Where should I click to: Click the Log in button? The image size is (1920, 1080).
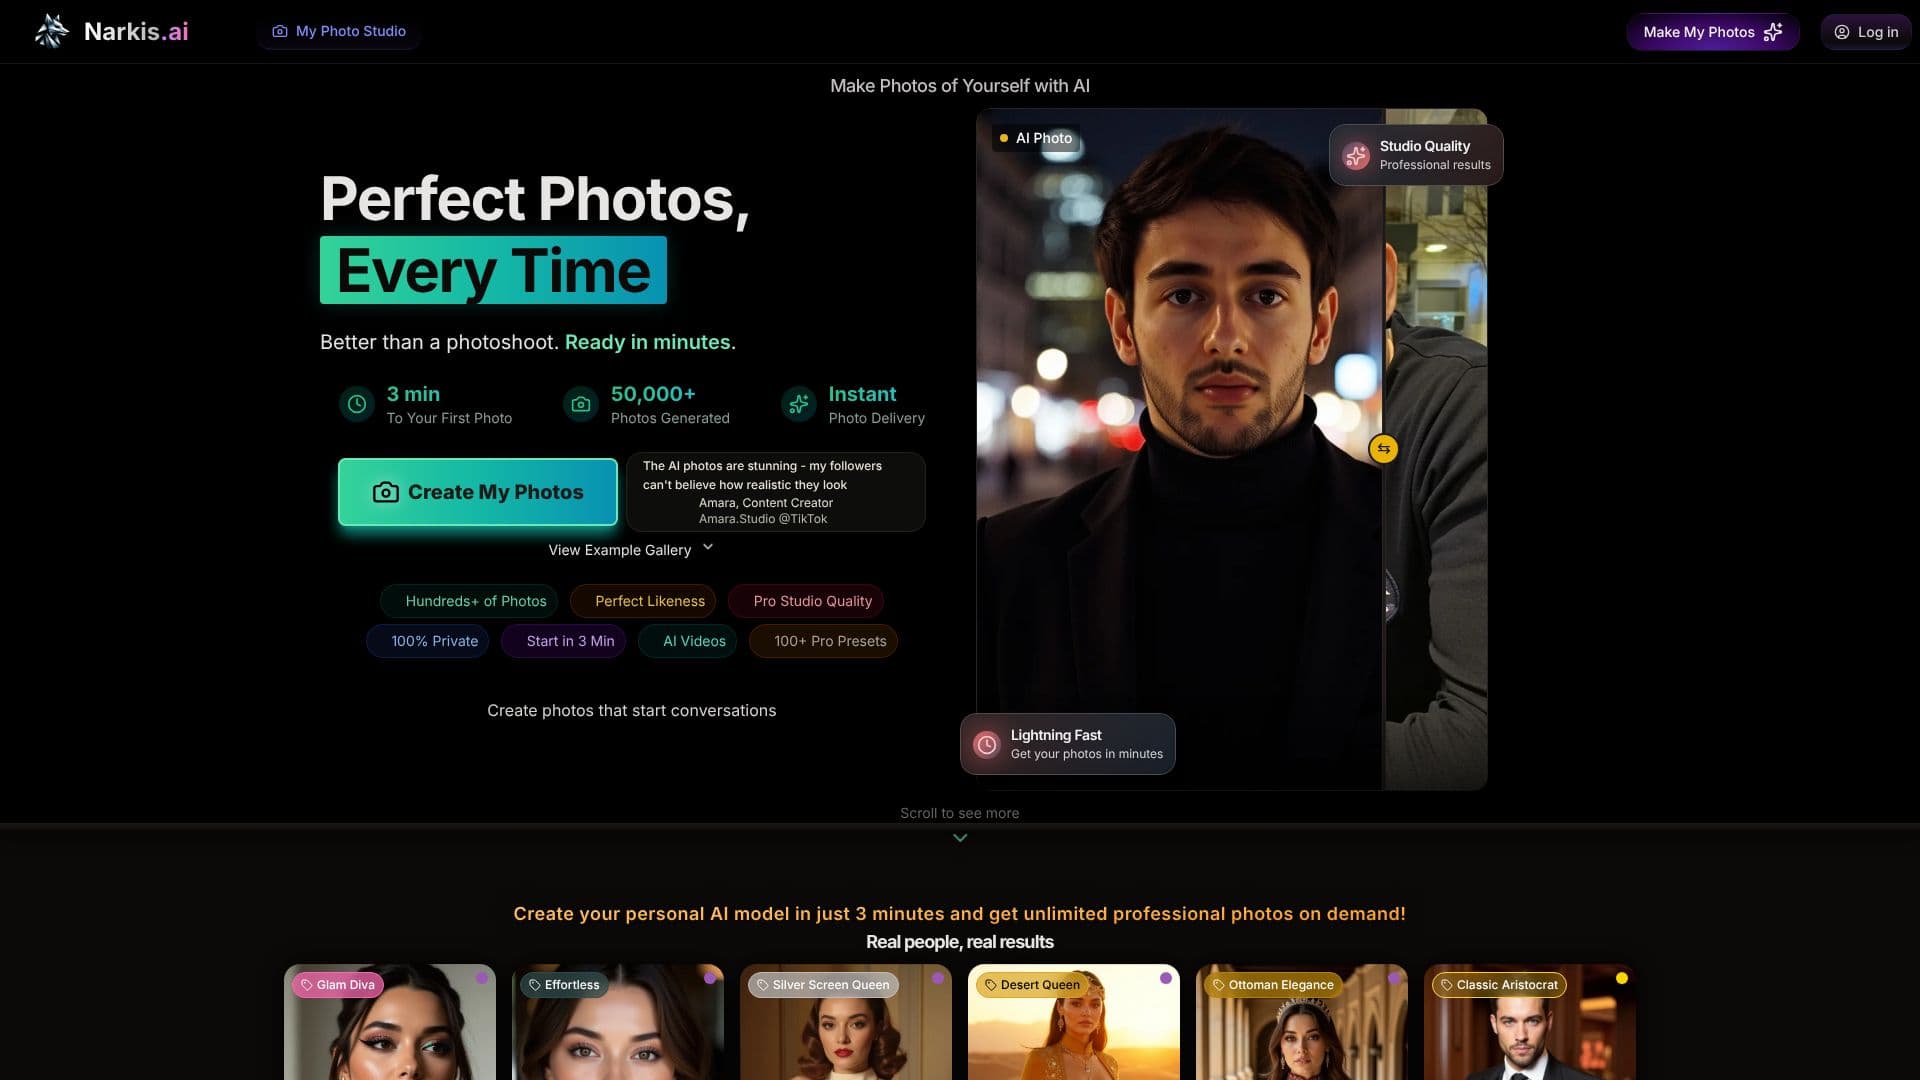point(1866,32)
